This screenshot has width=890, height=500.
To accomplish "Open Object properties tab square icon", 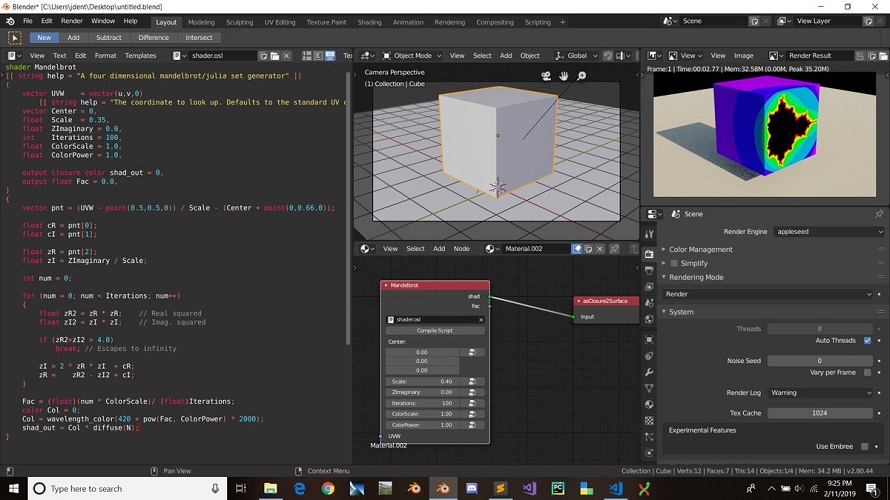I will [649, 339].
